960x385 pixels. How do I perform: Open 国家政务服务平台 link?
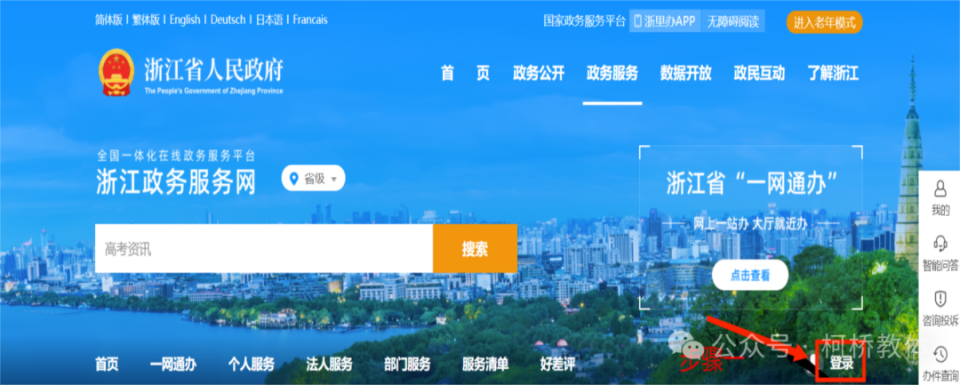point(585,21)
